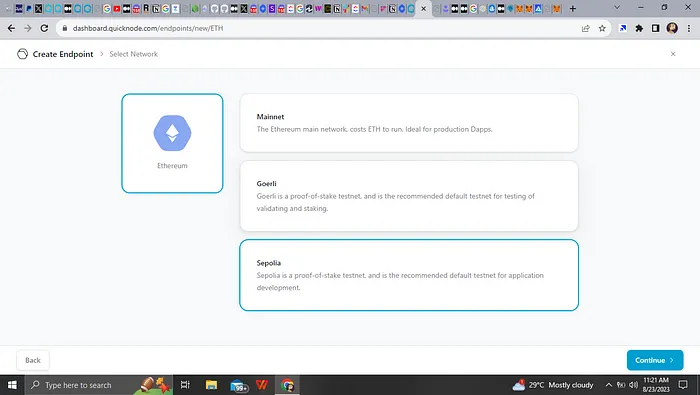Switch to the purple S tab
700x395 pixels.
point(271,8)
